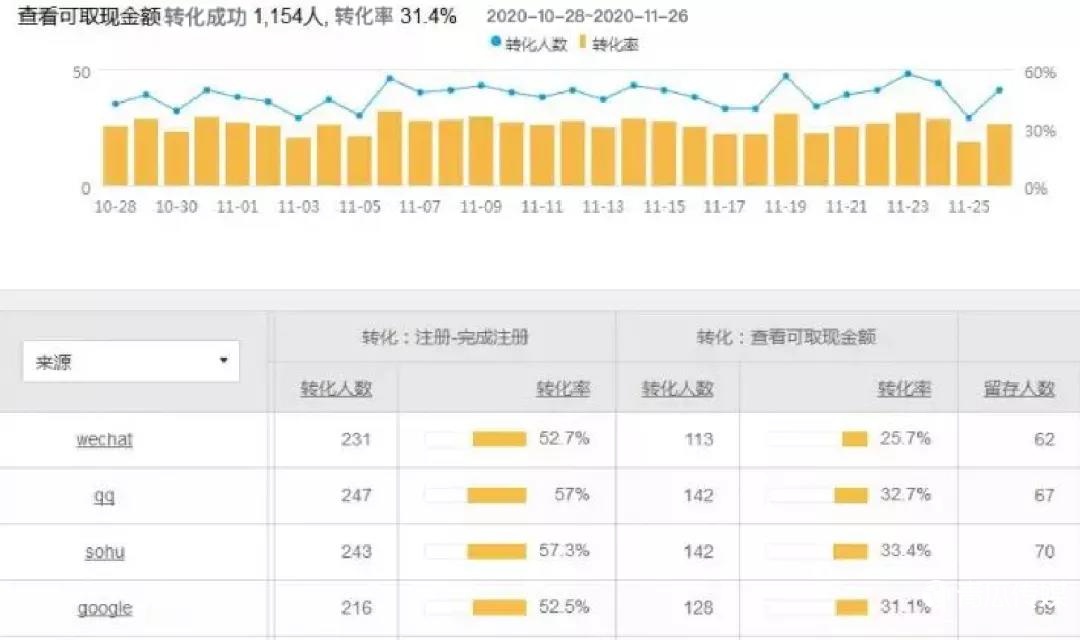Screen dimensions: 1080x640
Task: Click sohu's 33.4% conversion rate bar
Action: pos(850,551)
